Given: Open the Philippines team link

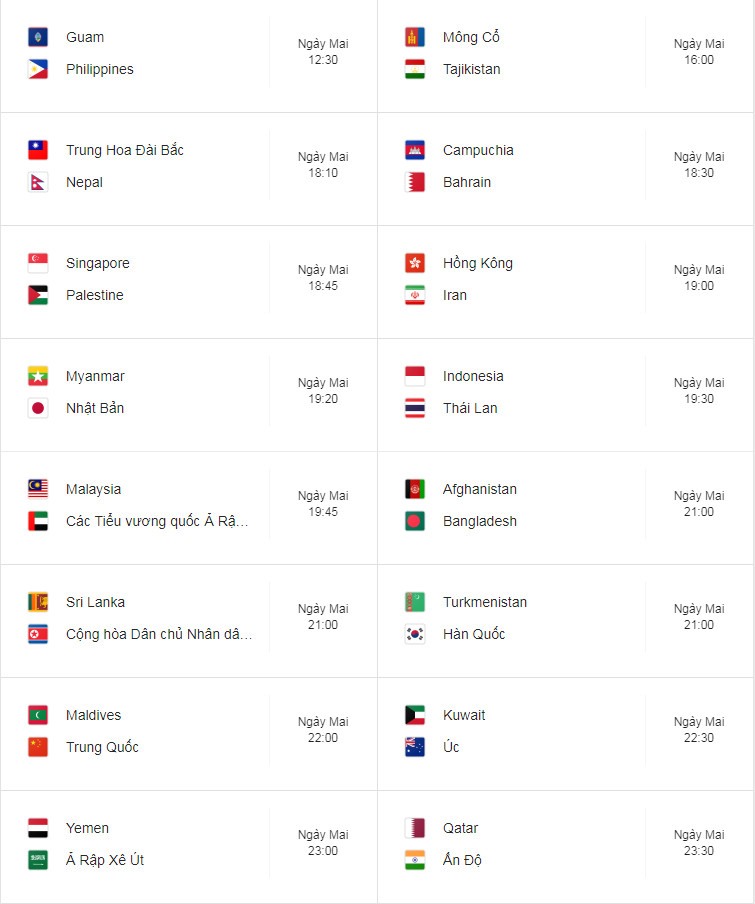Looking at the screenshot, I should 100,69.
